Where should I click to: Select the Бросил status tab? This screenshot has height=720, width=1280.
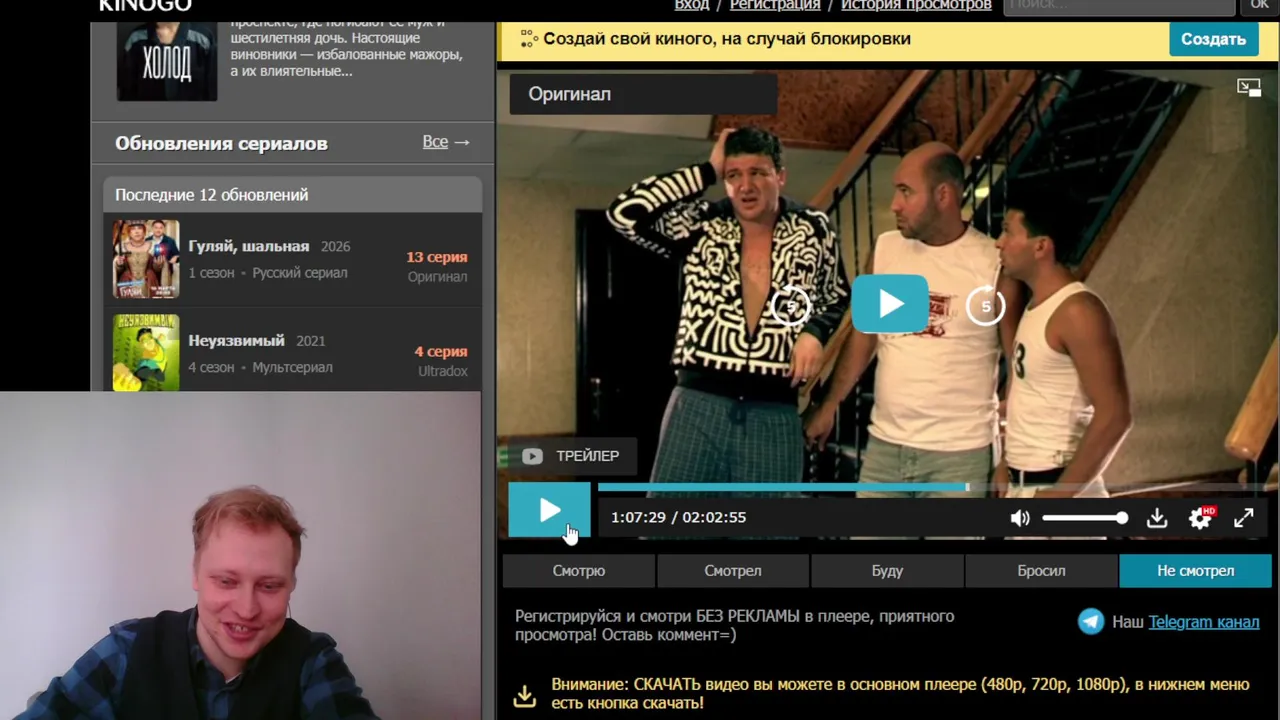pos(1041,571)
